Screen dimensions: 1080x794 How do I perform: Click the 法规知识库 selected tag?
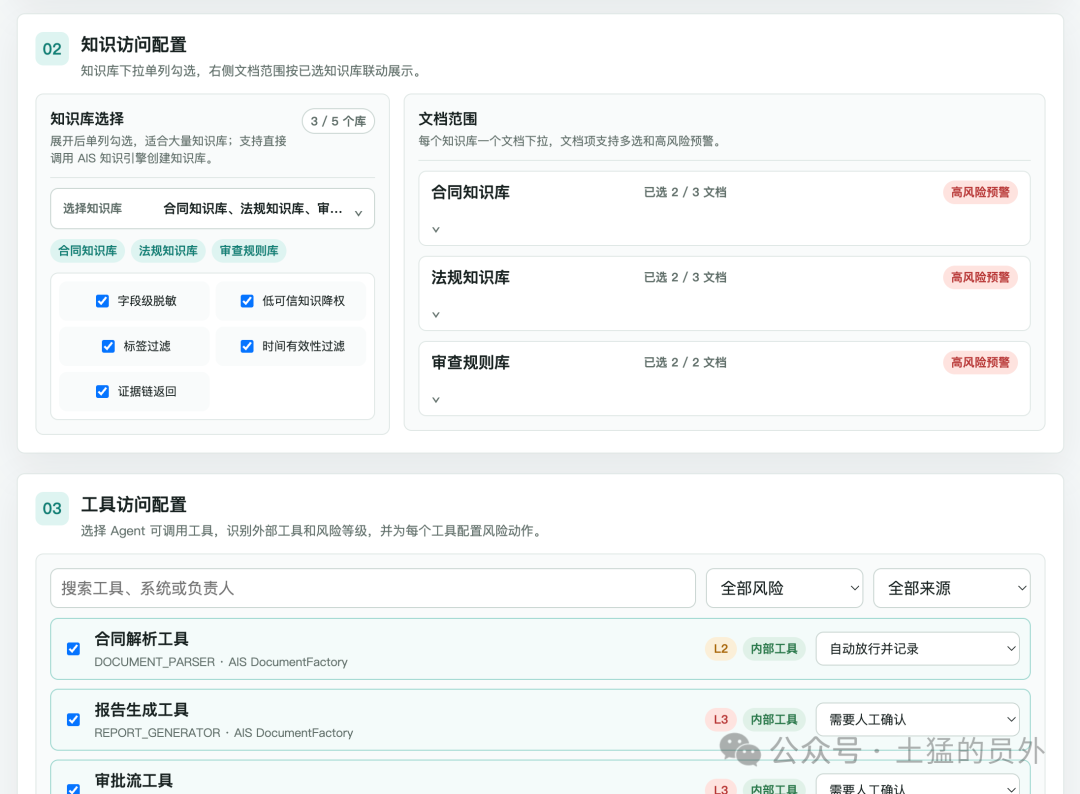168,251
